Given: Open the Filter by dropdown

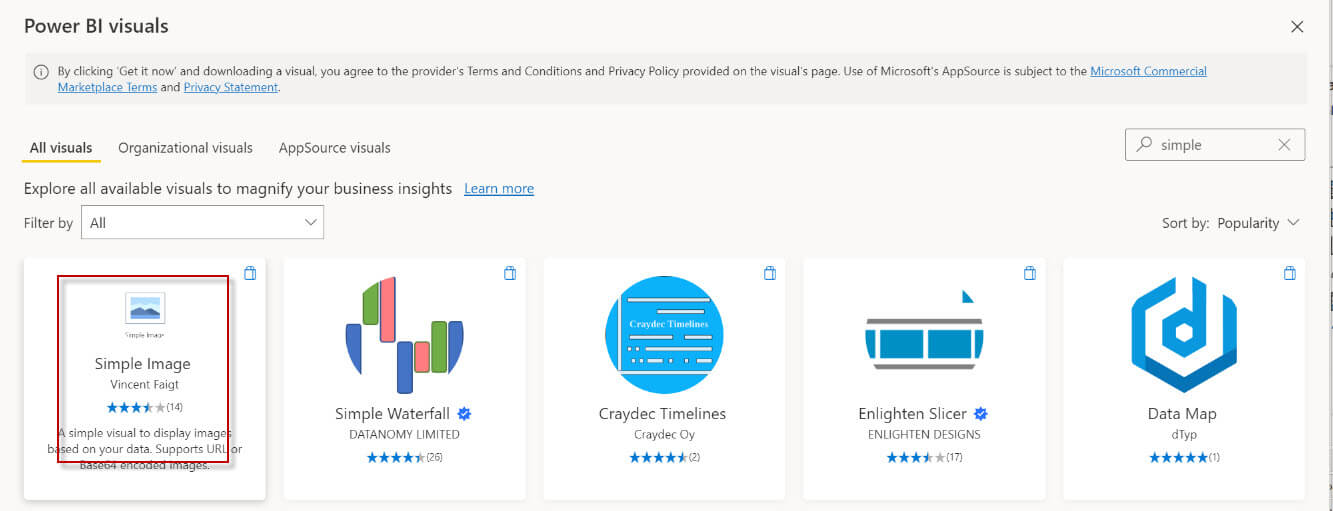Looking at the screenshot, I should 202,223.
